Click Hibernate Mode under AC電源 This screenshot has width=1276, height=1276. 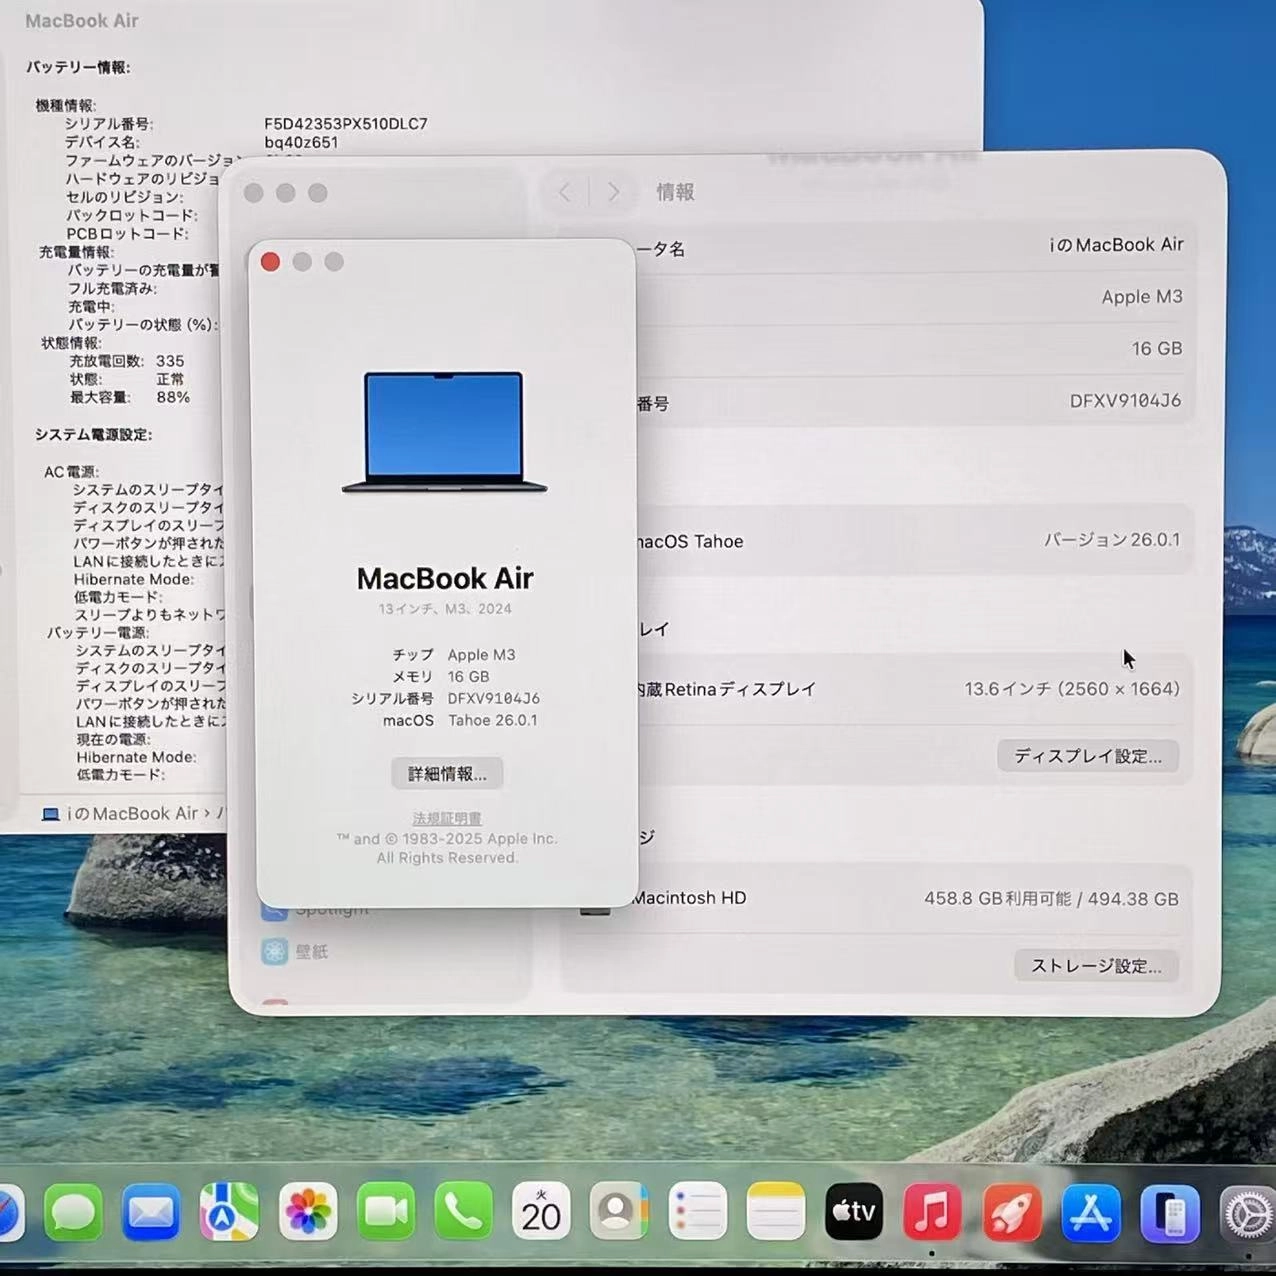(x=134, y=580)
